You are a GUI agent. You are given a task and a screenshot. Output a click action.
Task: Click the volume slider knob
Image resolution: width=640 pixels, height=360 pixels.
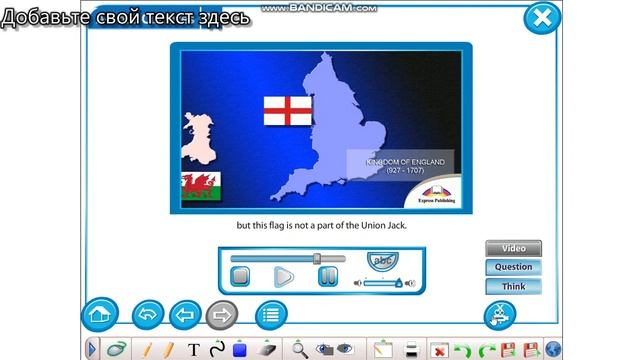398,282
